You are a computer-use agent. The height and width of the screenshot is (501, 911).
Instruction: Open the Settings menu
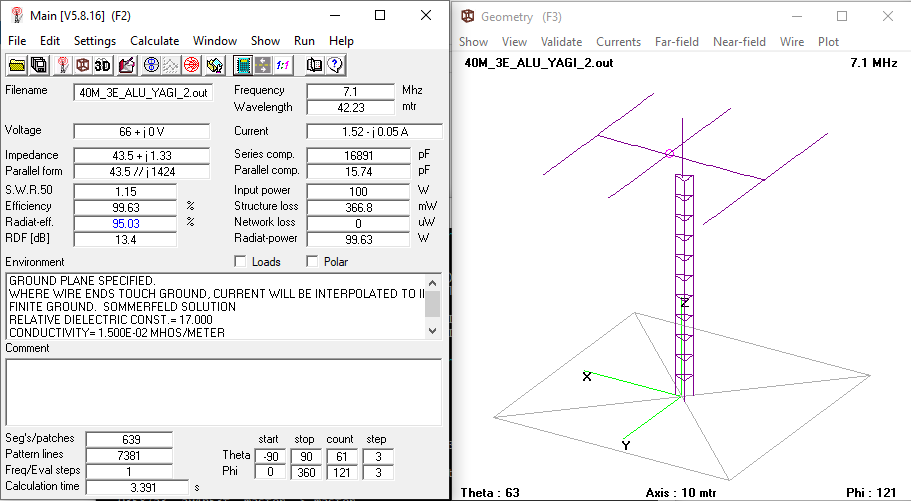(x=95, y=41)
